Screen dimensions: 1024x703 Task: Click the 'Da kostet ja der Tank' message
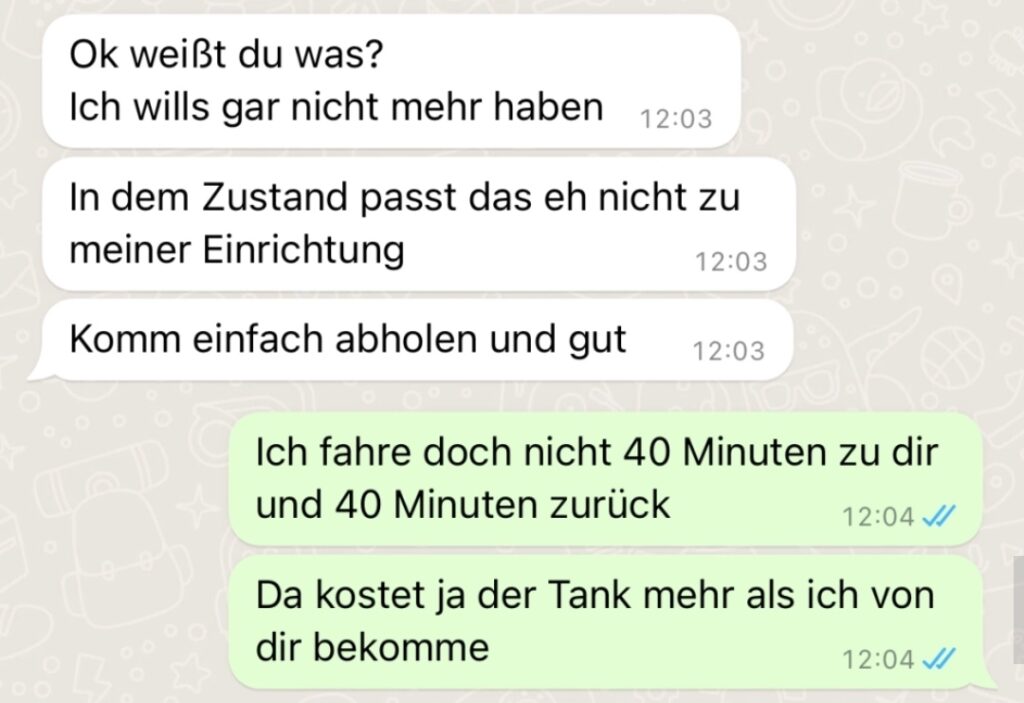[x=606, y=622]
